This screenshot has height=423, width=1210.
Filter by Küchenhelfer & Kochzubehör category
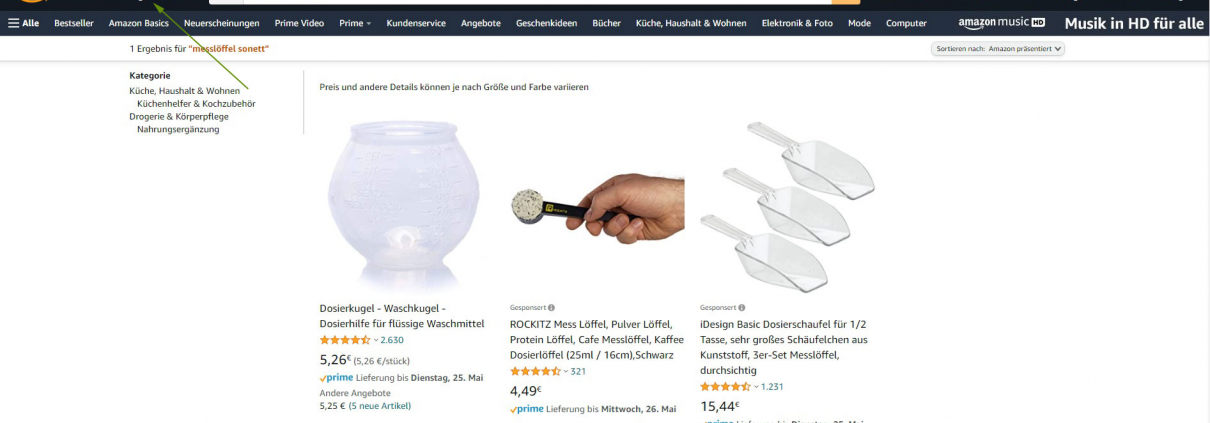point(196,104)
